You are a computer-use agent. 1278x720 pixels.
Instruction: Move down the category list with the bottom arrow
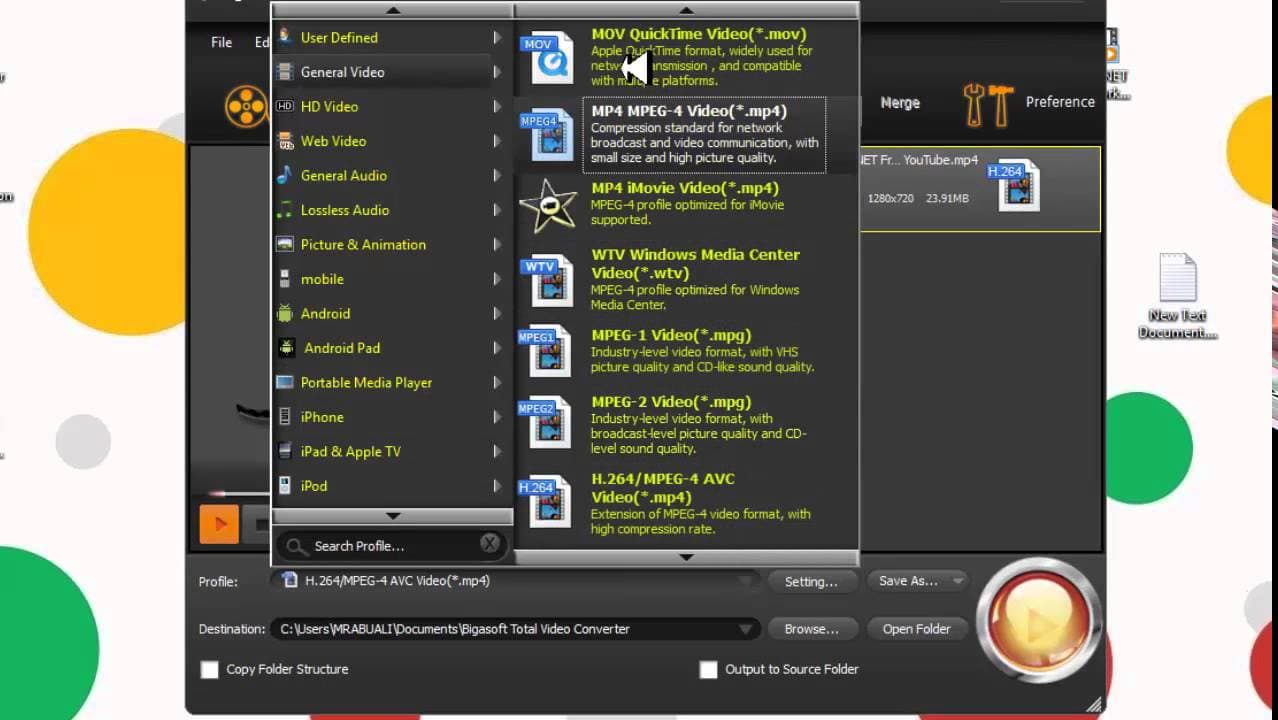click(393, 517)
